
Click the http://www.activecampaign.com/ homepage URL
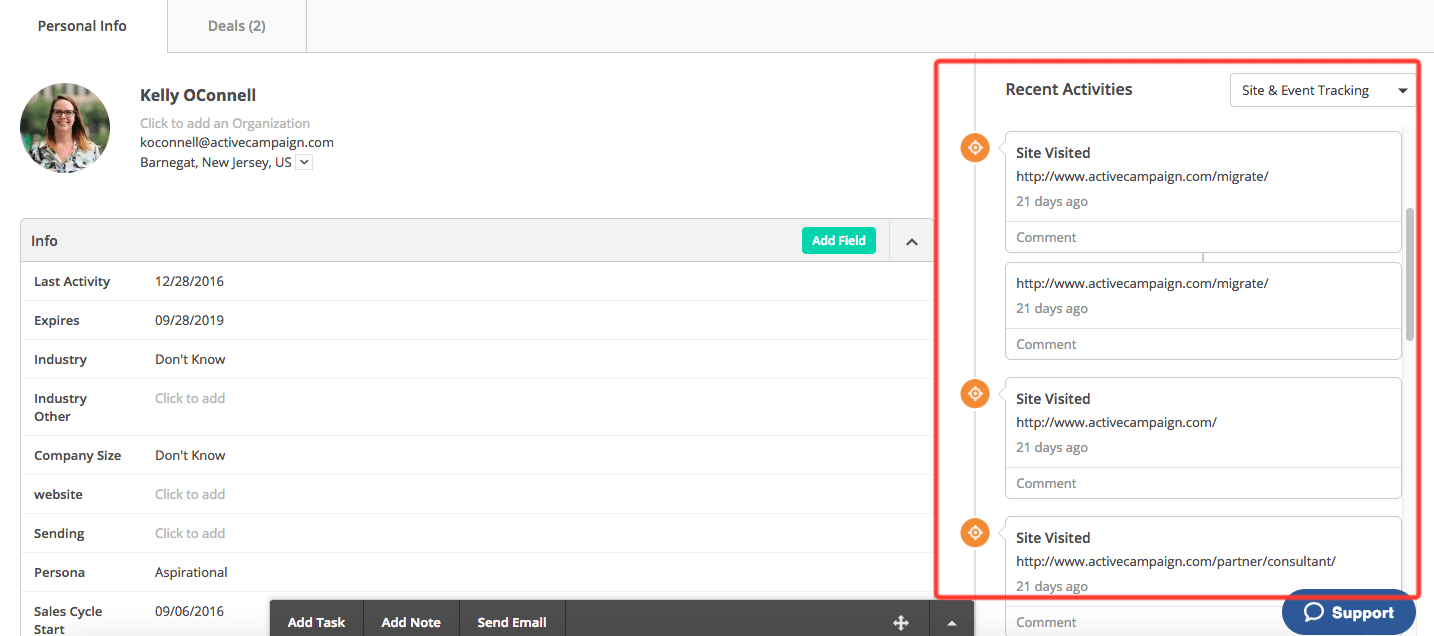point(1116,422)
